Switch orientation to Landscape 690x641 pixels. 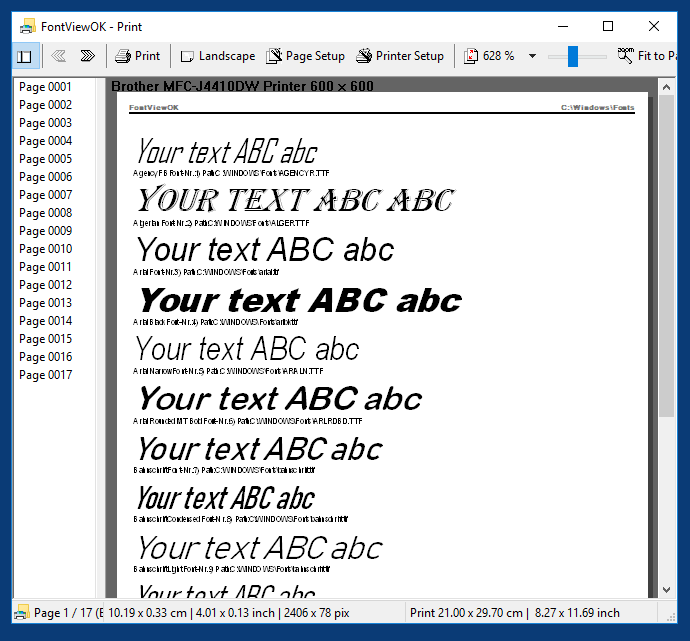click(x=217, y=56)
